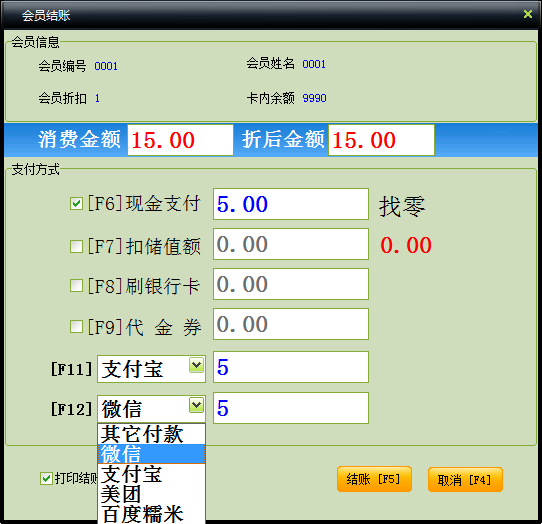Click the 折后金额 field showing 15.00
Viewport: 542px width, 524px height.
tap(381, 140)
